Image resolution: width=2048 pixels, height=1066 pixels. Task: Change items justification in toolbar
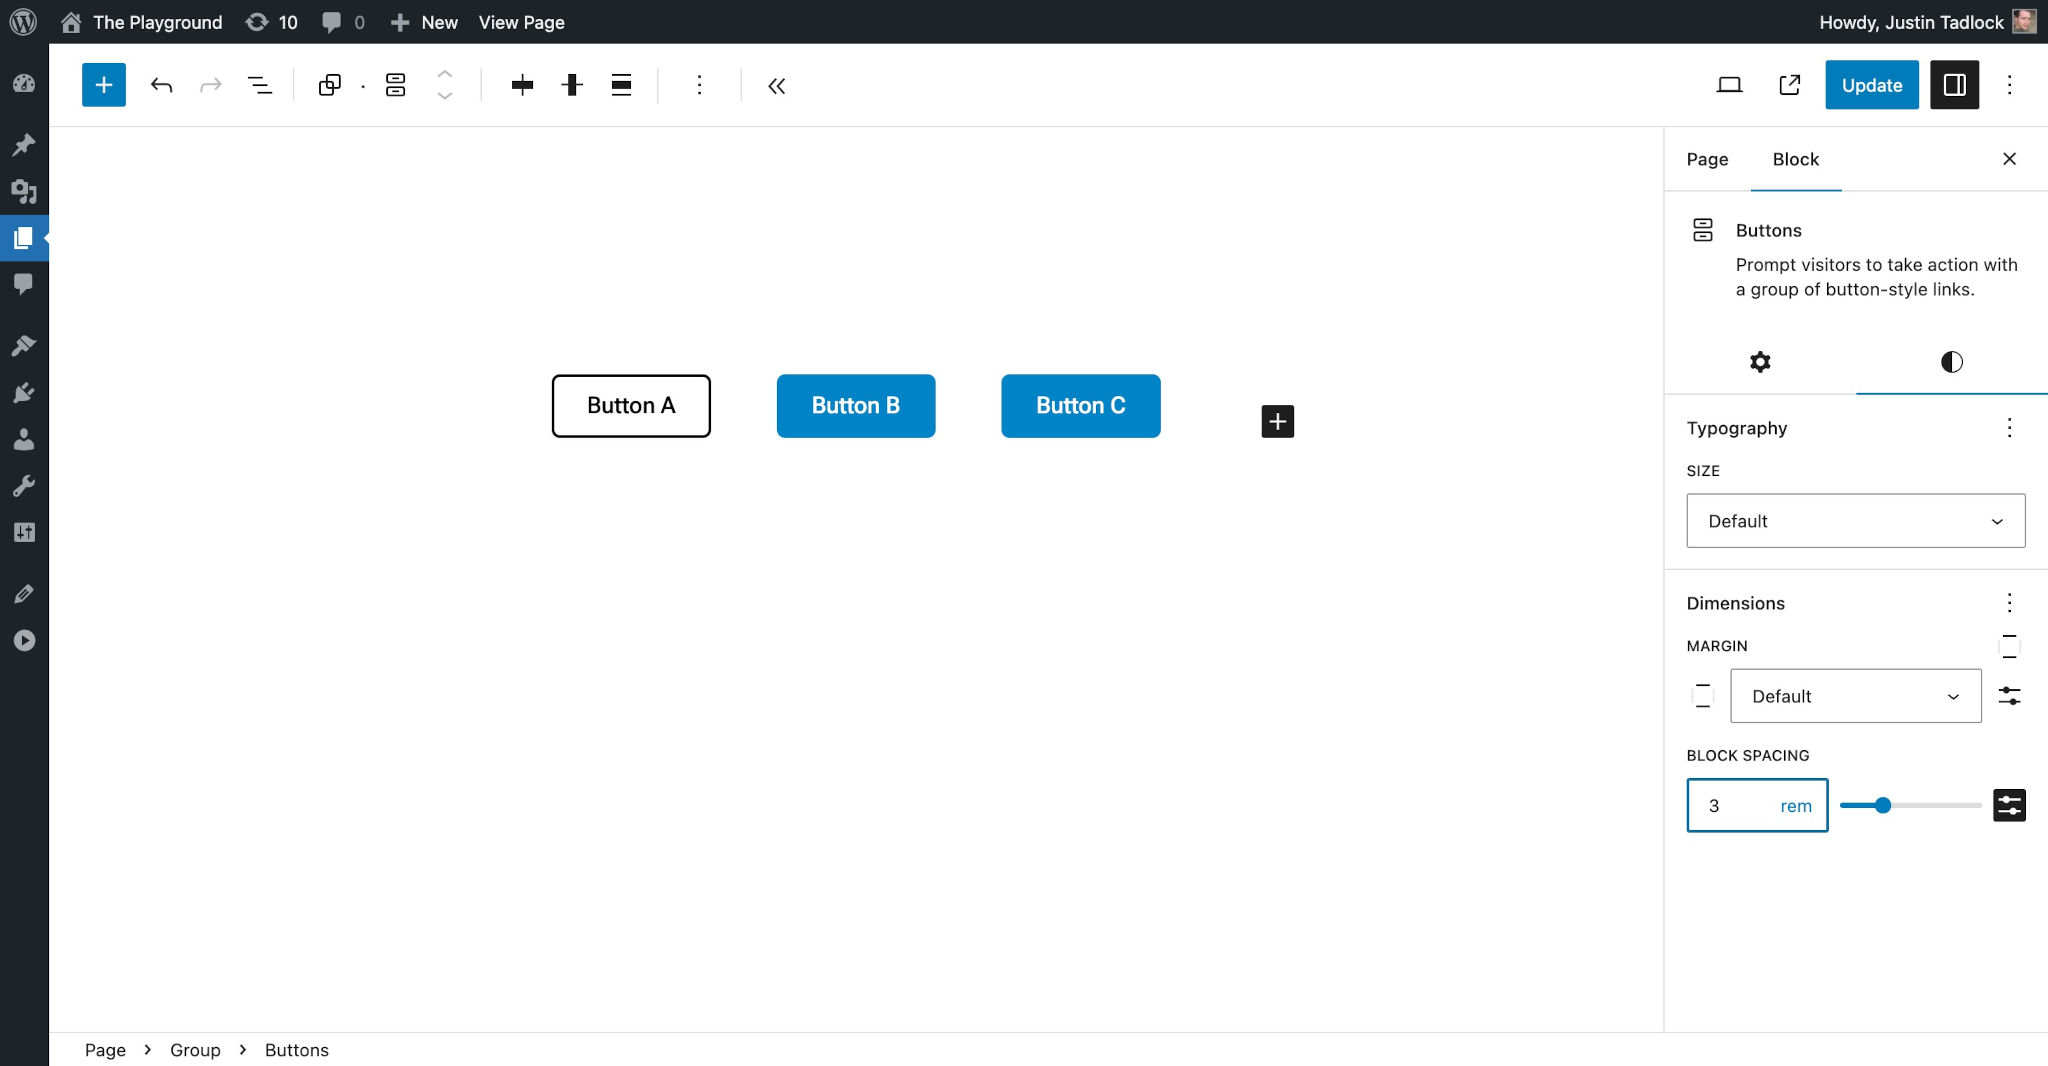click(x=522, y=85)
